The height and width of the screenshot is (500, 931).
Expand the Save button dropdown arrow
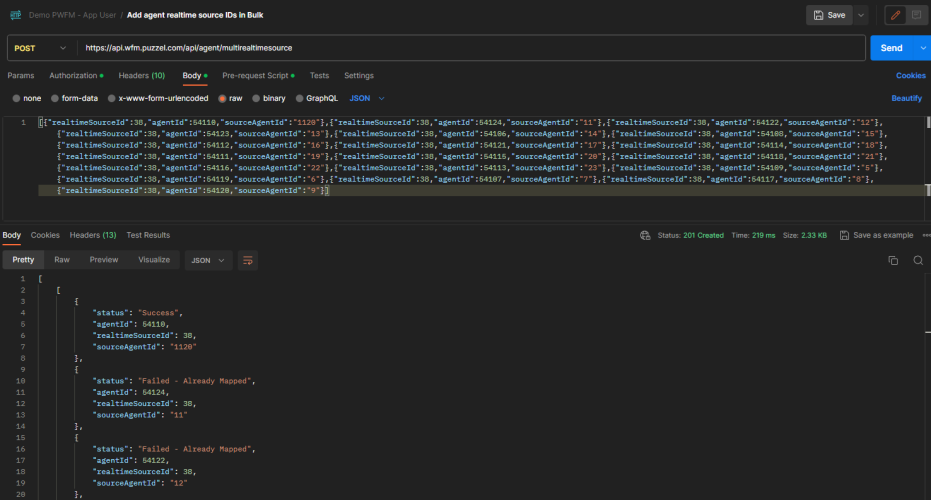pyautogui.click(x=861, y=15)
